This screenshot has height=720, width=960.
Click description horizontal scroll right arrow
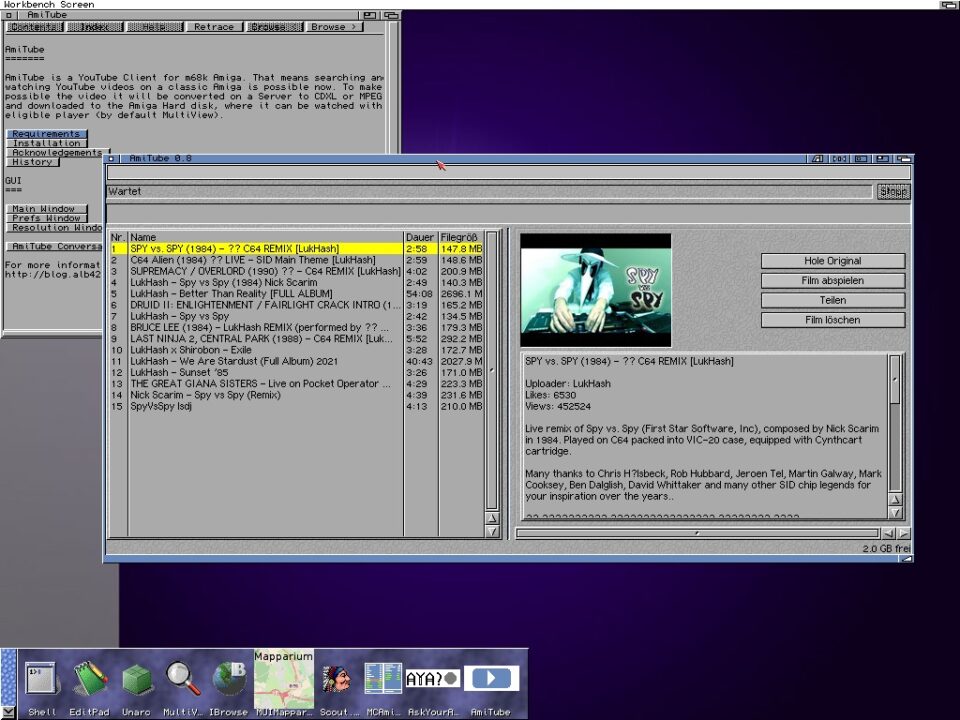click(x=904, y=533)
